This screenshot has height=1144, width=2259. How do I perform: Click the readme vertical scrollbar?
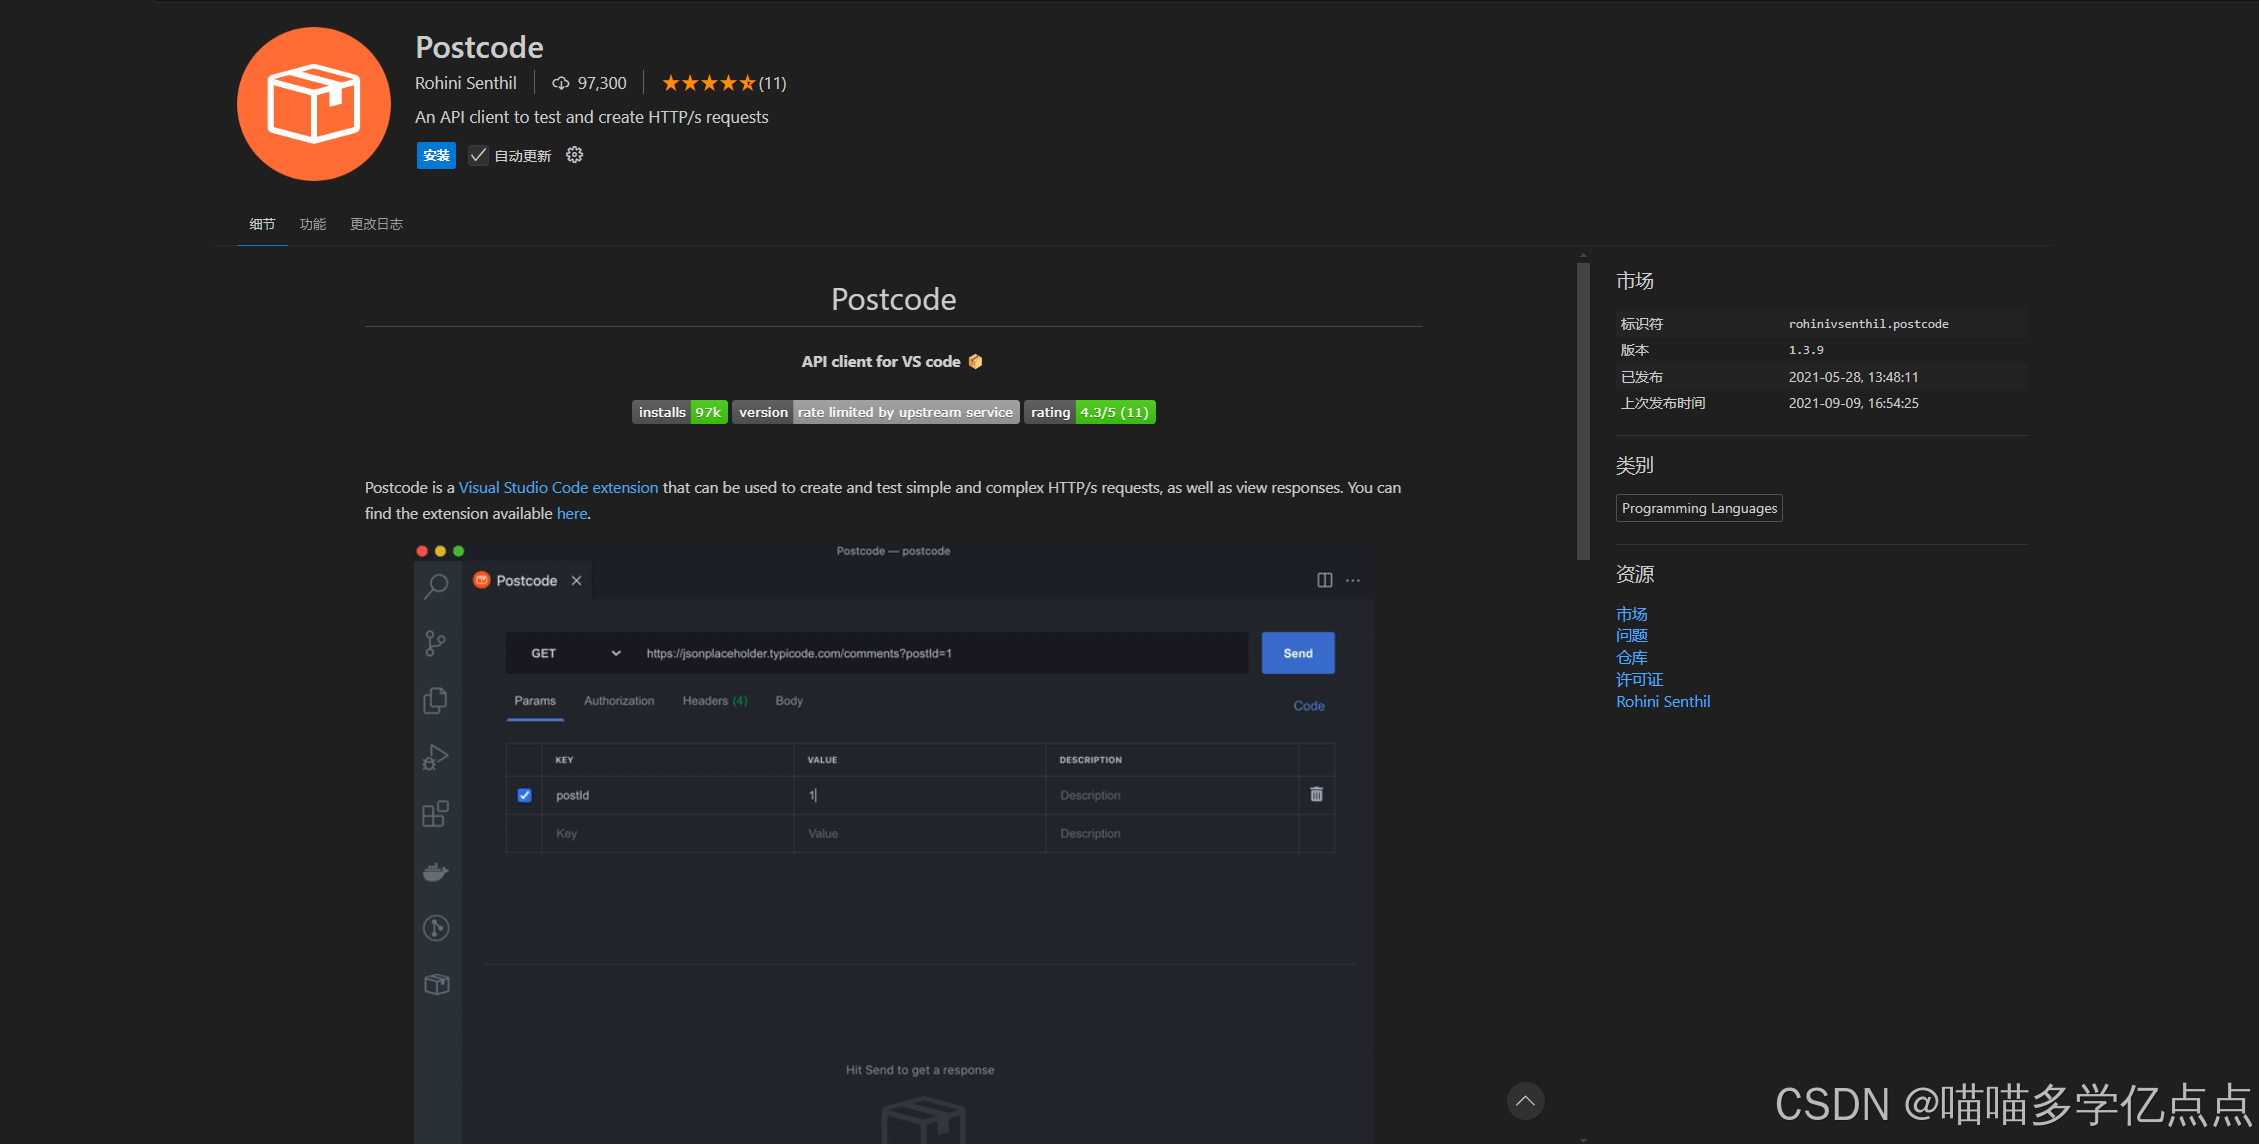click(1583, 412)
